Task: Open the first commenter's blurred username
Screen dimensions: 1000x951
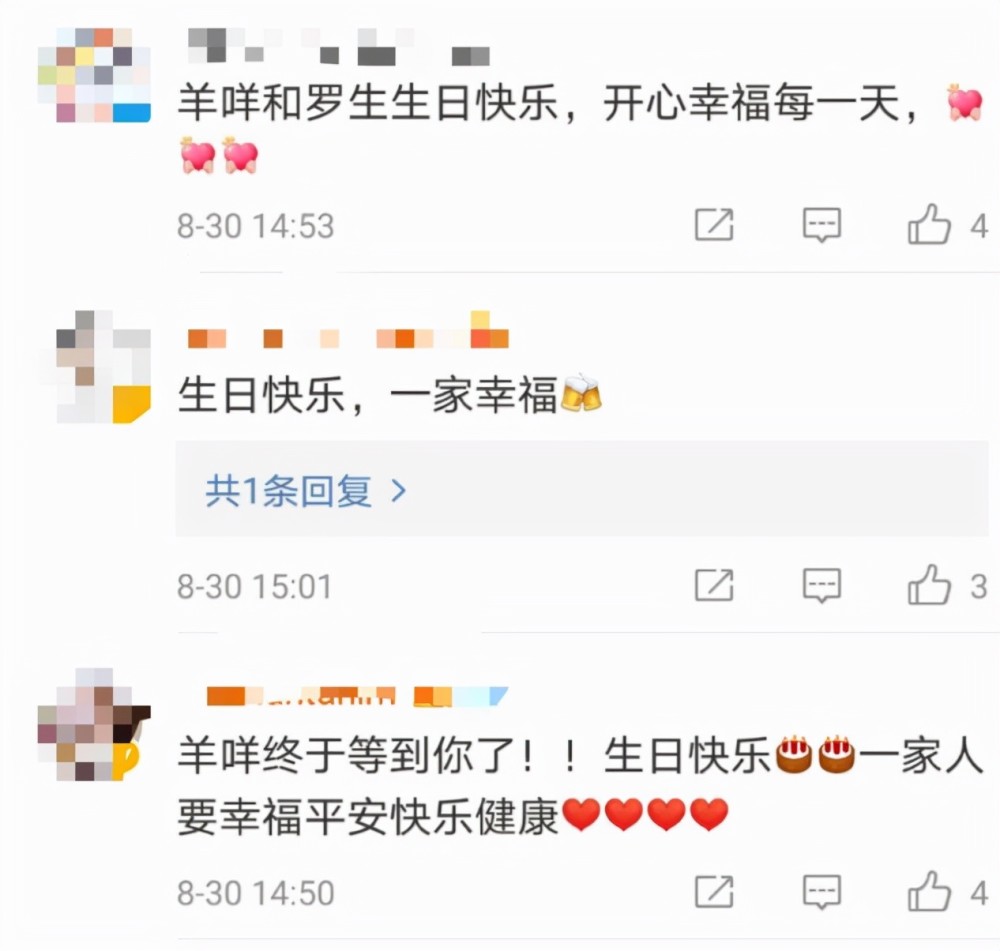Action: 339,46
